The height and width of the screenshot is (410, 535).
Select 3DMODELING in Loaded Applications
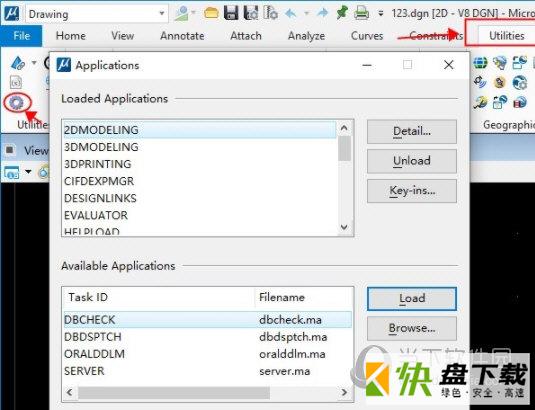pyautogui.click(x=200, y=147)
